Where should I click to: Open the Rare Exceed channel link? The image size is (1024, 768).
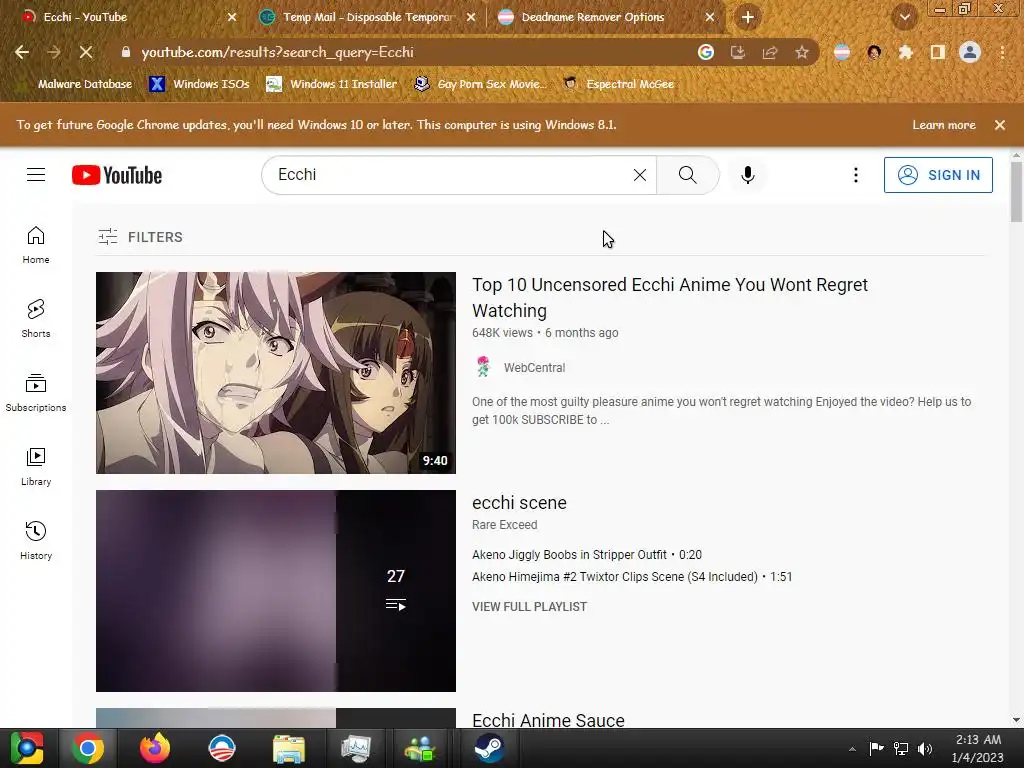[505, 525]
